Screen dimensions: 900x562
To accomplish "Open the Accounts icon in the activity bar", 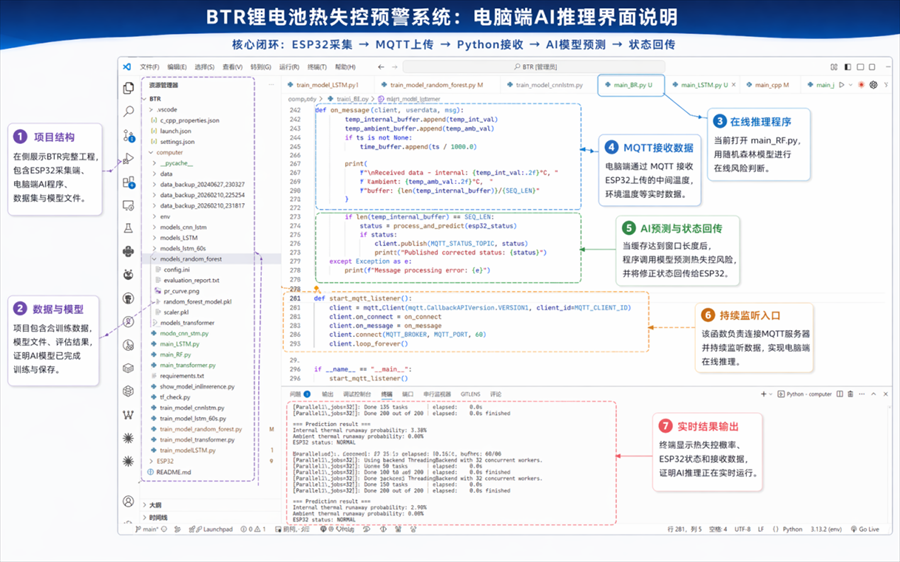I will pyautogui.click(x=129, y=501).
